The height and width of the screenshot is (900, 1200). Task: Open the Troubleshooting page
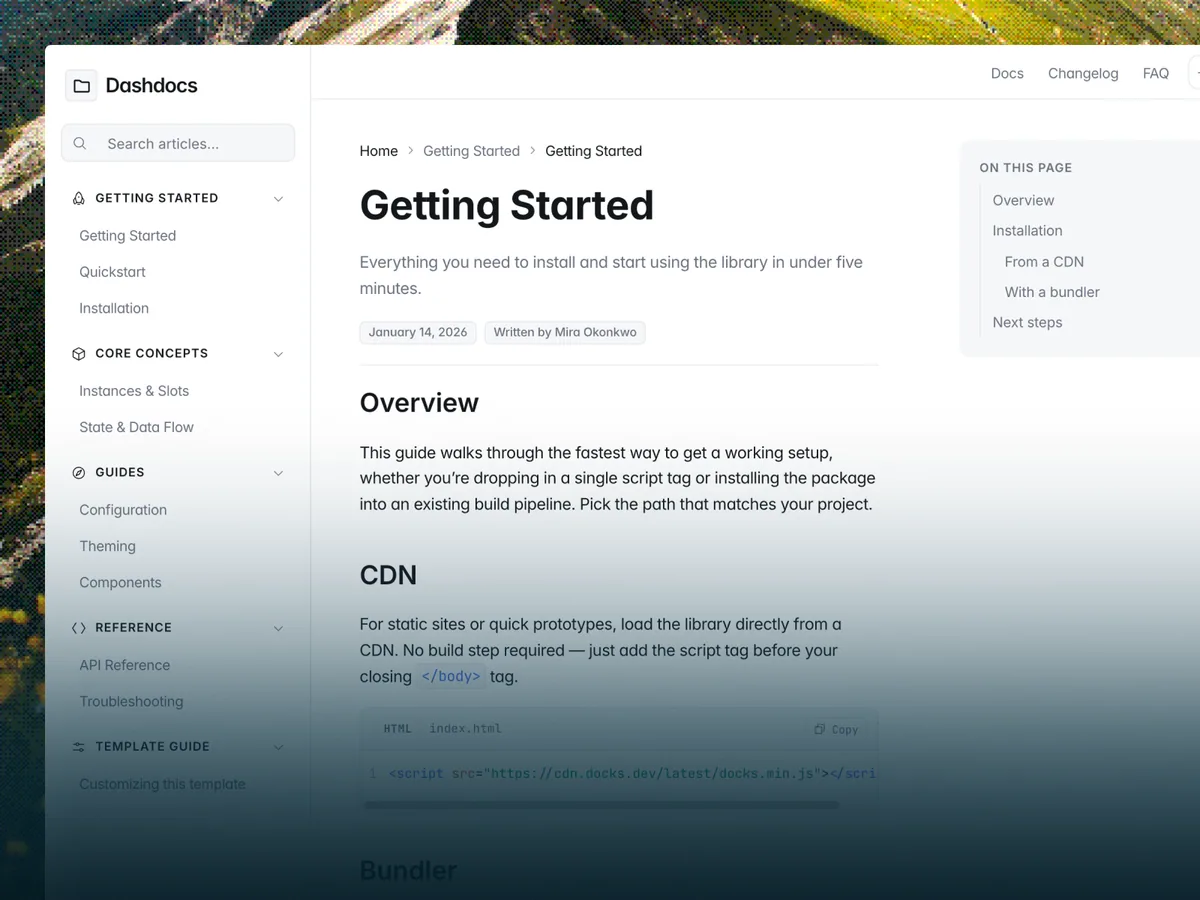tap(131, 701)
